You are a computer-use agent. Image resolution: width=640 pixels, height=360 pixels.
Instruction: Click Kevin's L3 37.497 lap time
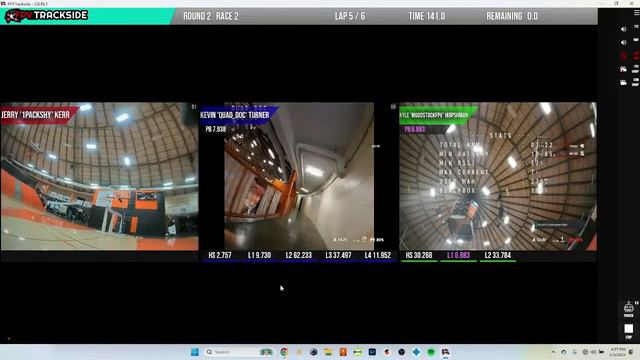coord(338,256)
